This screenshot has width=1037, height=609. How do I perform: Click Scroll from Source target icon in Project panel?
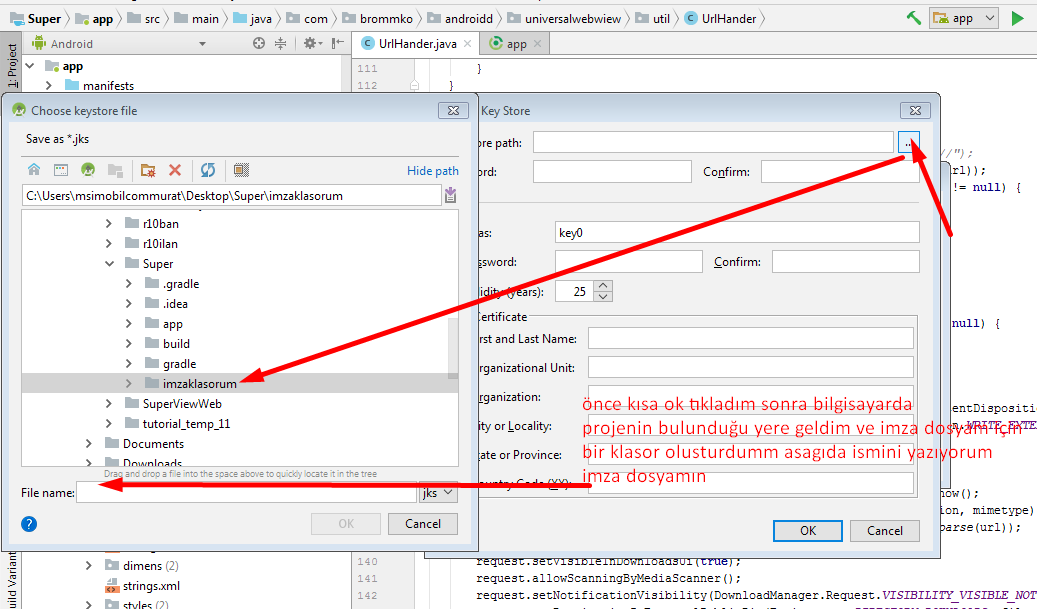[259, 44]
